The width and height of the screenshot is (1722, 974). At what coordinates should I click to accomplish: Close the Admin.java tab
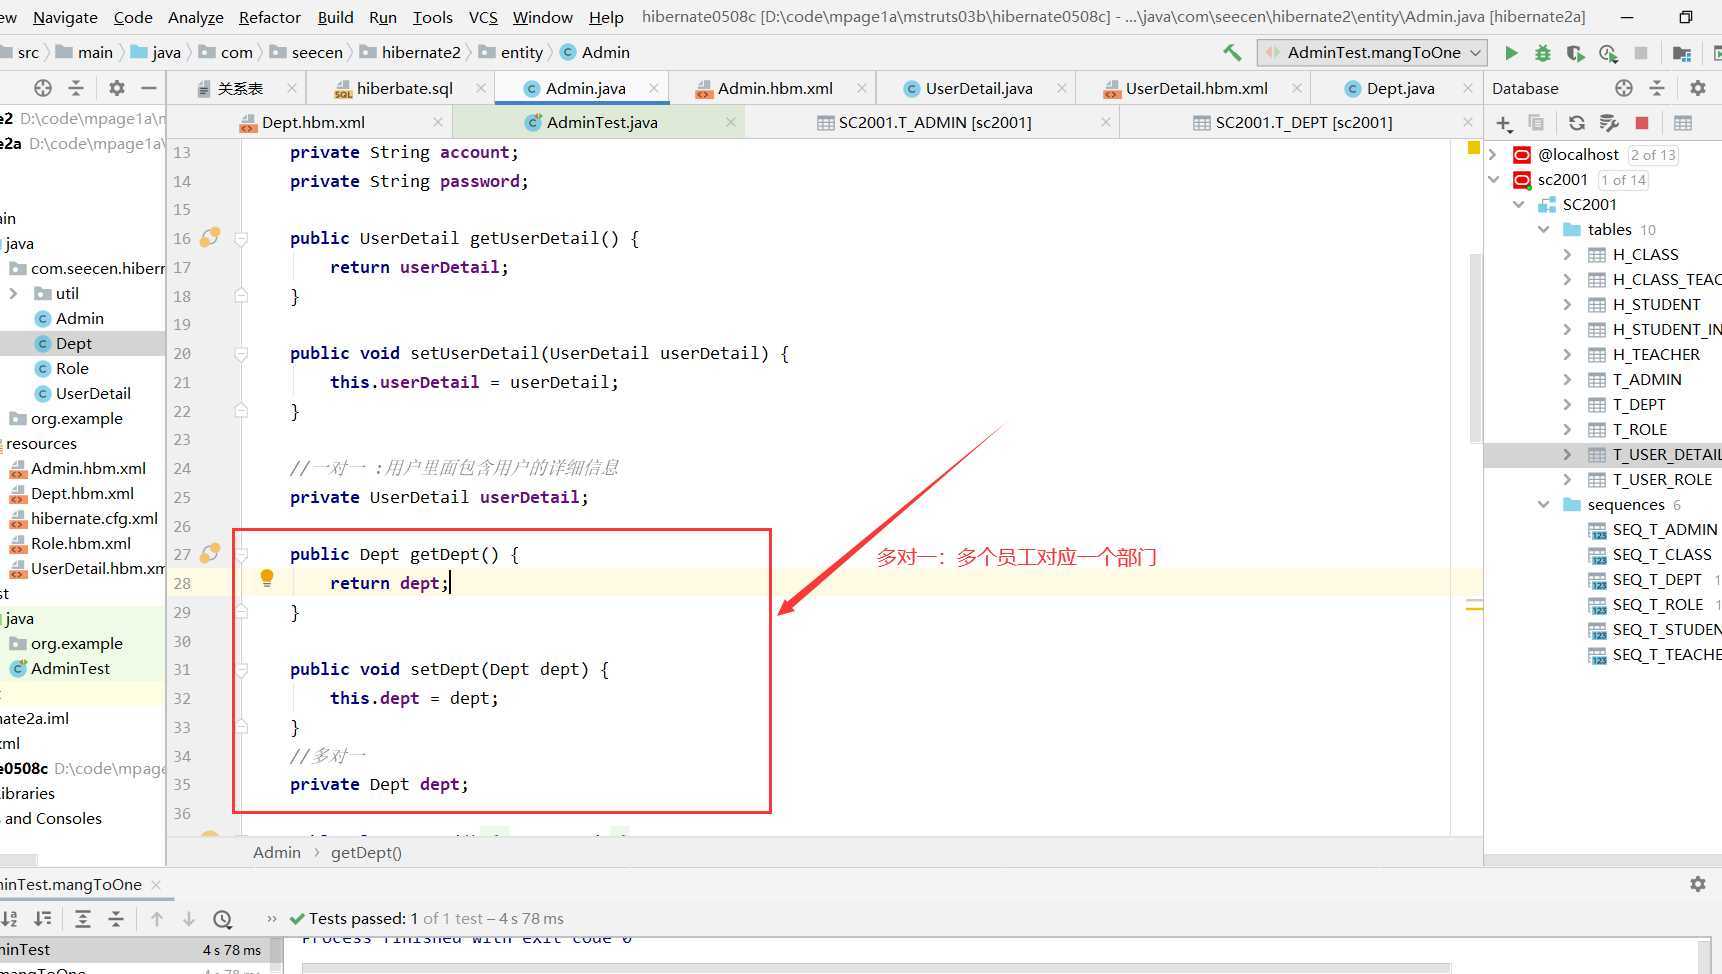[x=654, y=88]
